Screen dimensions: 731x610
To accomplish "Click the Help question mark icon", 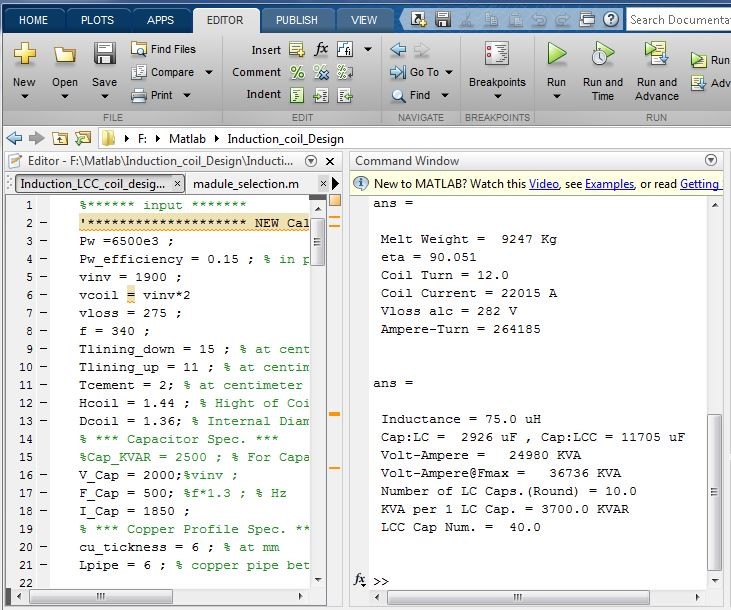I will pyautogui.click(x=611, y=19).
